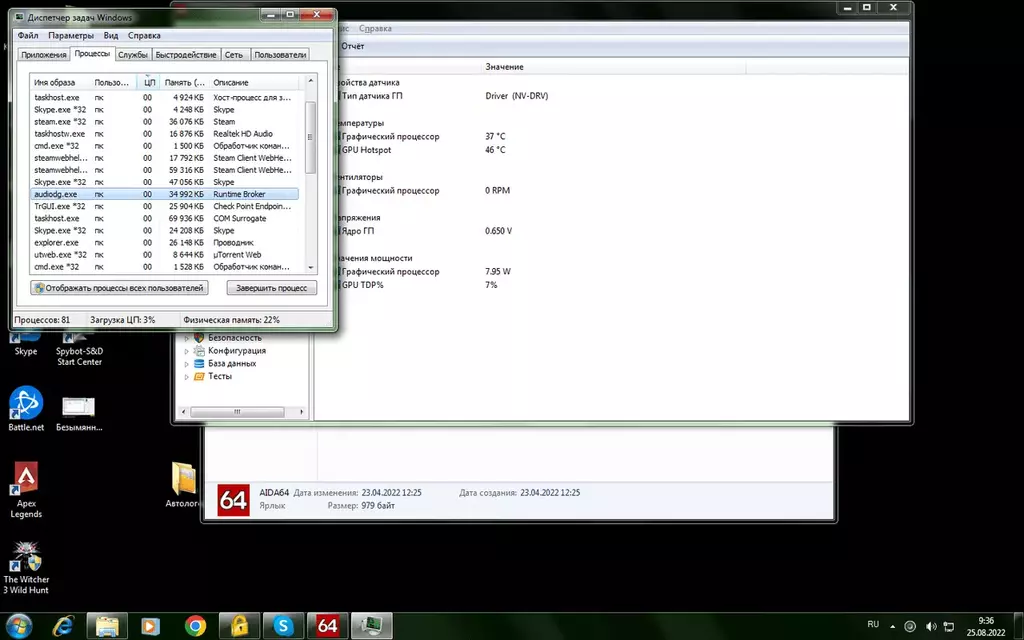Switch to Task Manager taskbar button

[x=372, y=626]
